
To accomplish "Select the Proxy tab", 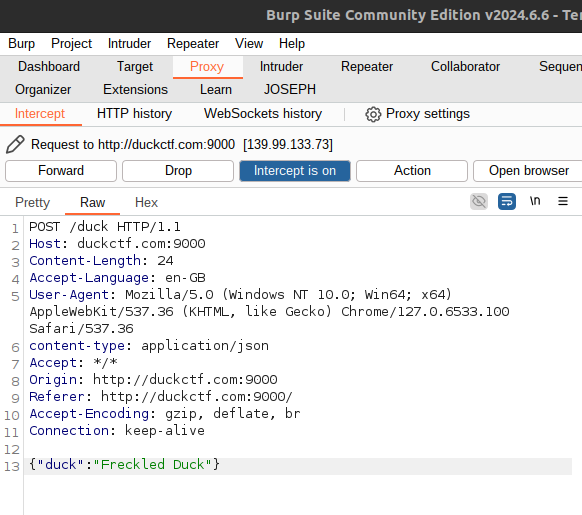I will pyautogui.click(x=207, y=67).
